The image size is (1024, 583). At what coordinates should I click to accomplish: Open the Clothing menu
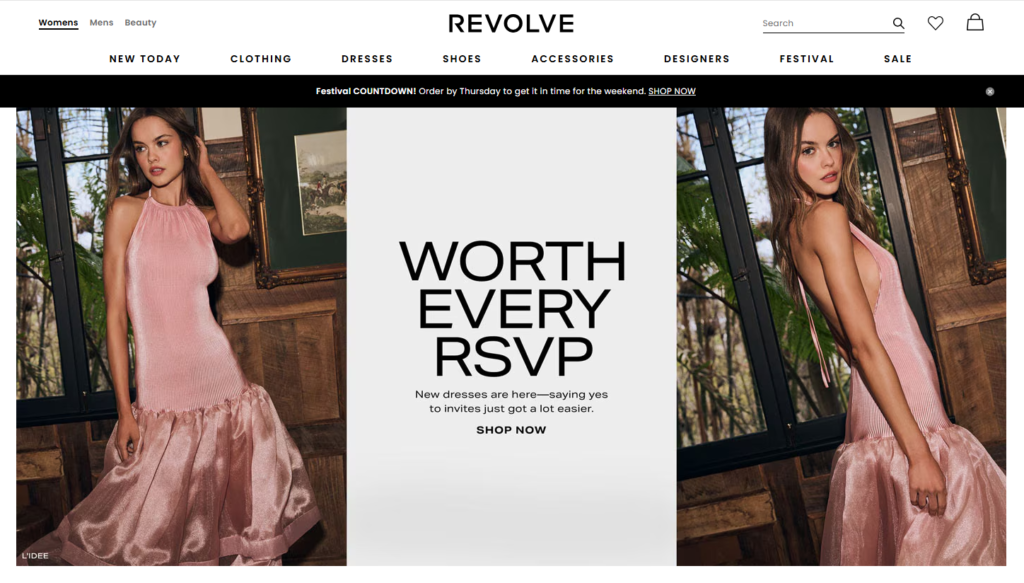[261, 59]
